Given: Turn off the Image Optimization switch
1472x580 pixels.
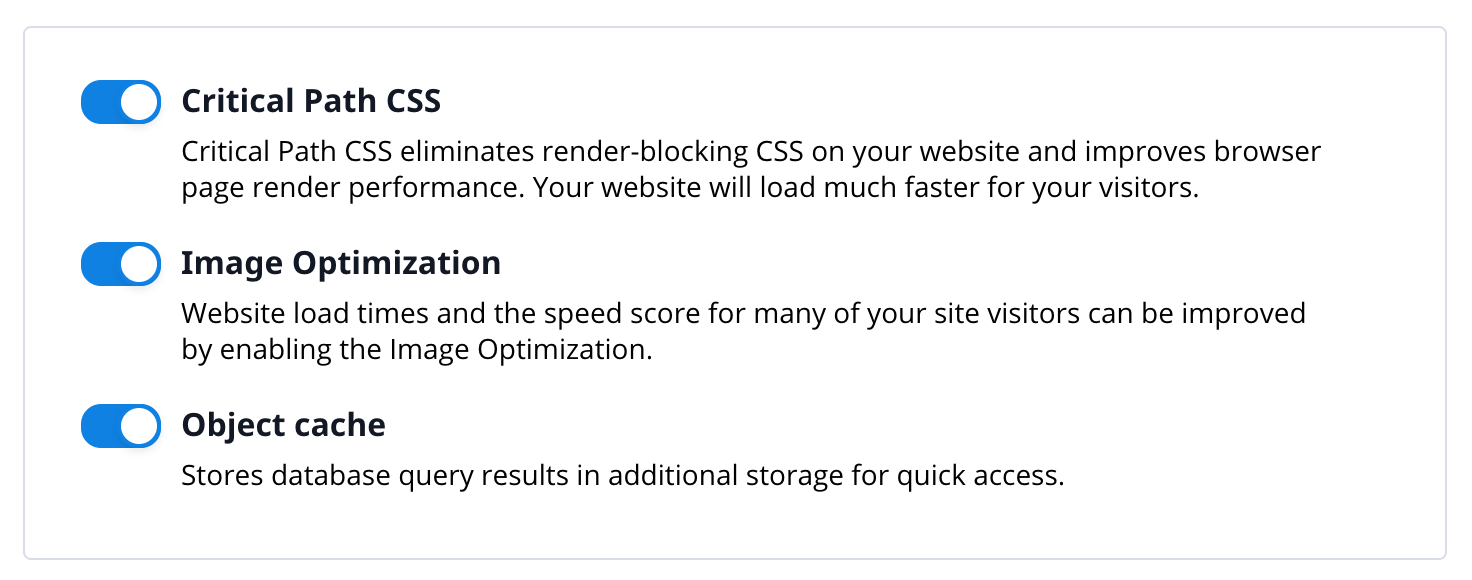Looking at the screenshot, I should point(121,264).
